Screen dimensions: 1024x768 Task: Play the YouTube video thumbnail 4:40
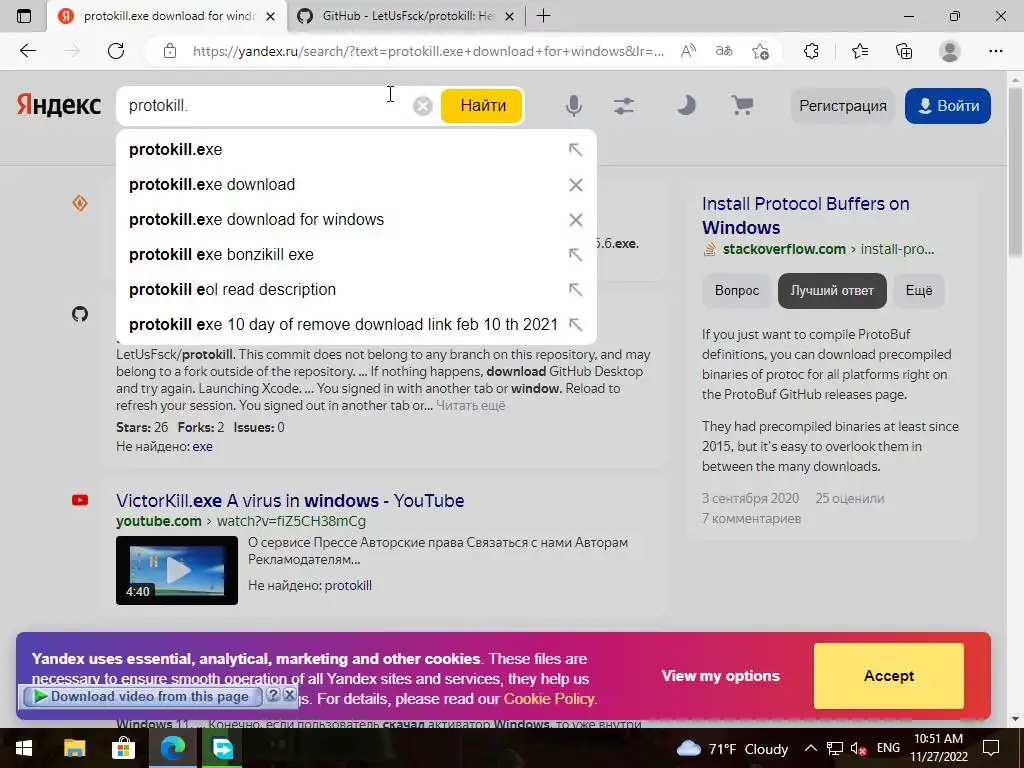pyautogui.click(x=177, y=570)
